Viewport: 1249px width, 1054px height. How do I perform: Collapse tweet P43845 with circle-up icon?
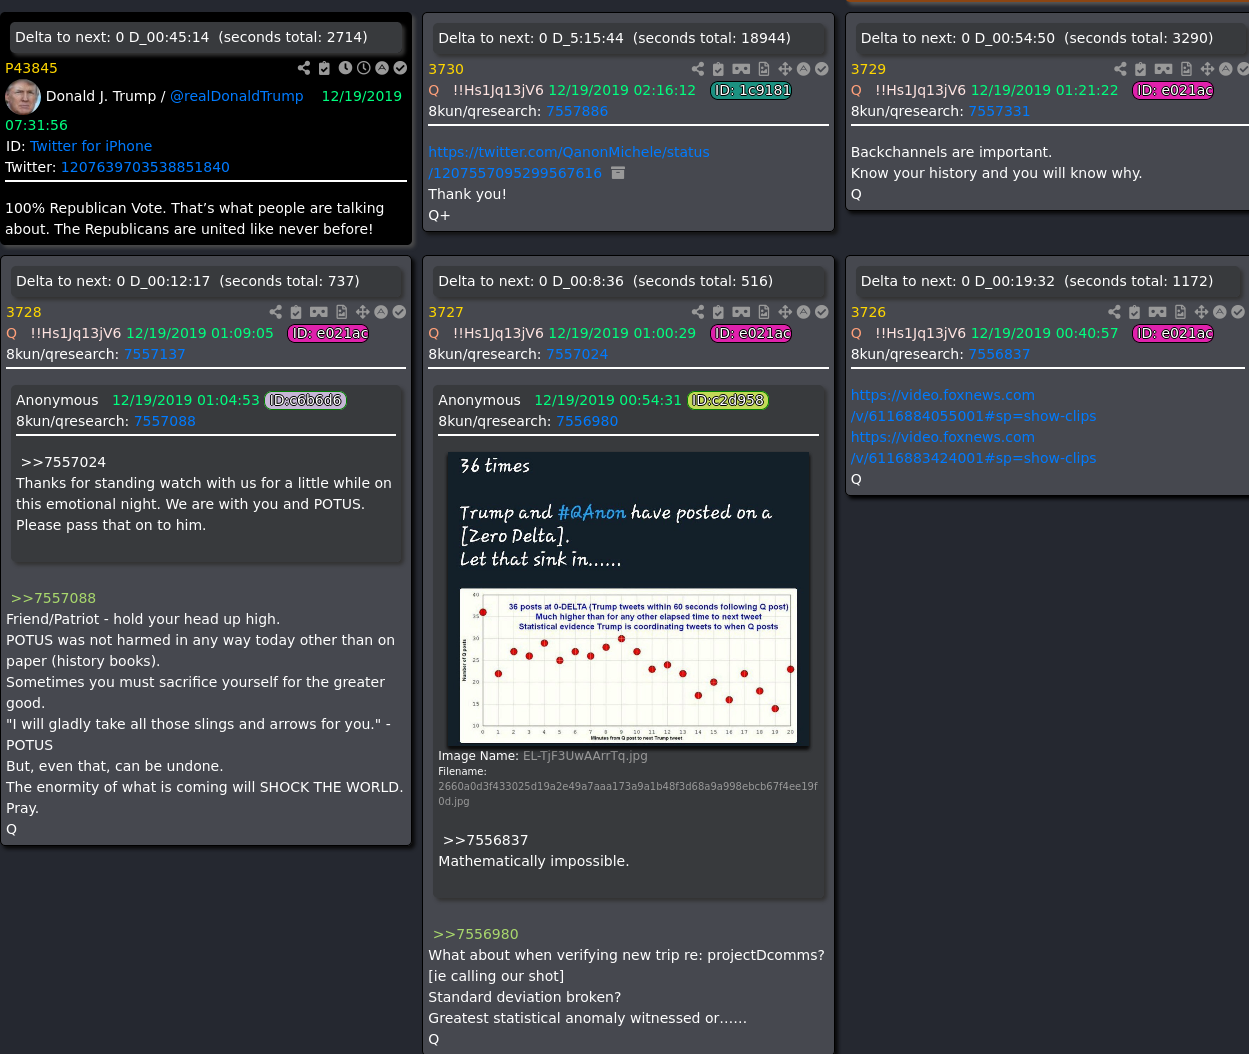[x=382, y=68]
